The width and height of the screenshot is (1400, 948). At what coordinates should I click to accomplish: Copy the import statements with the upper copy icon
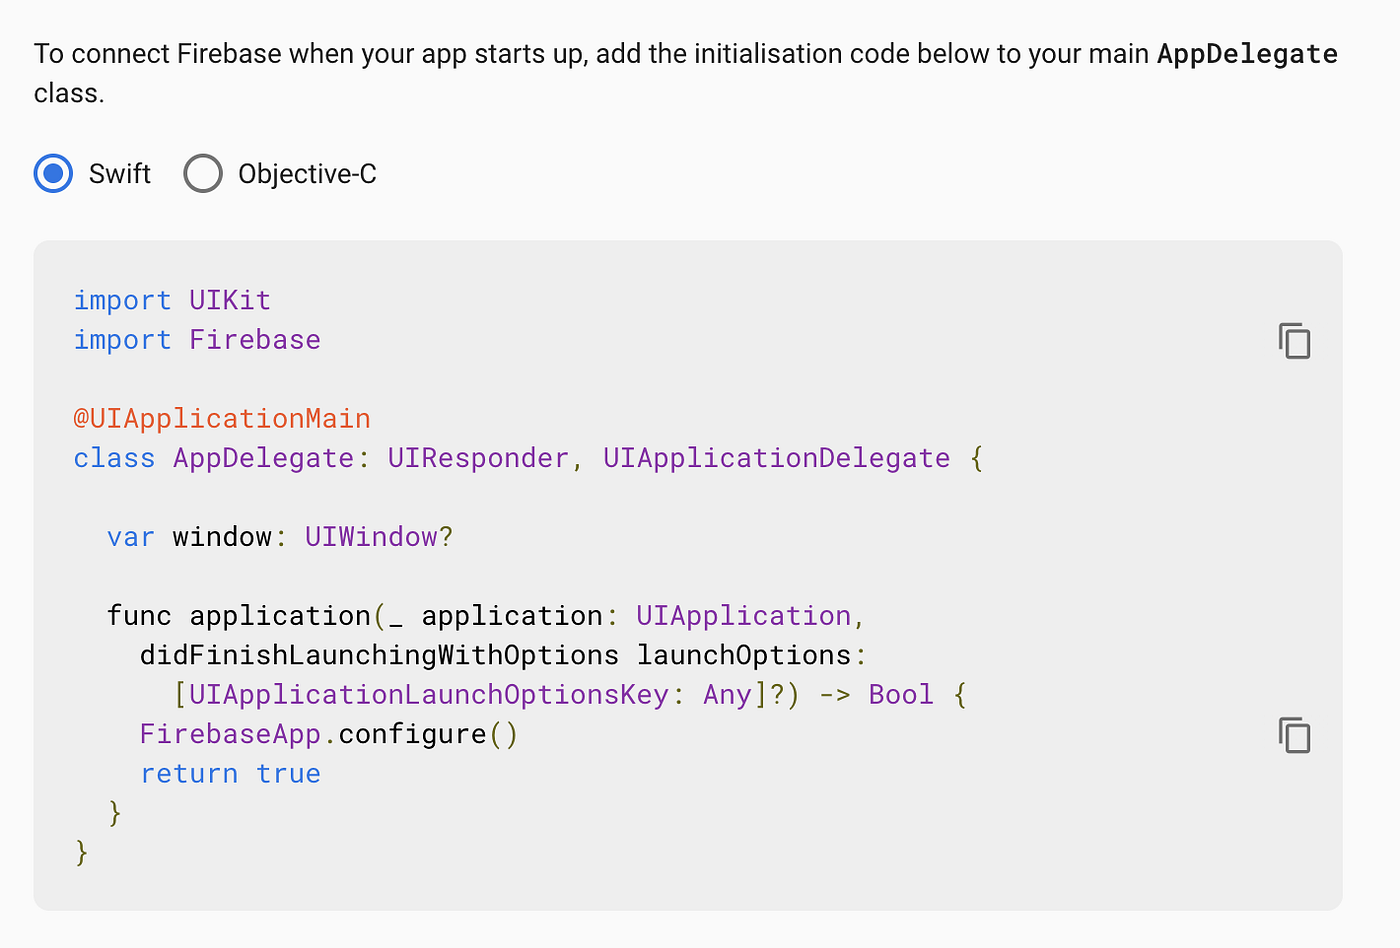(1295, 341)
